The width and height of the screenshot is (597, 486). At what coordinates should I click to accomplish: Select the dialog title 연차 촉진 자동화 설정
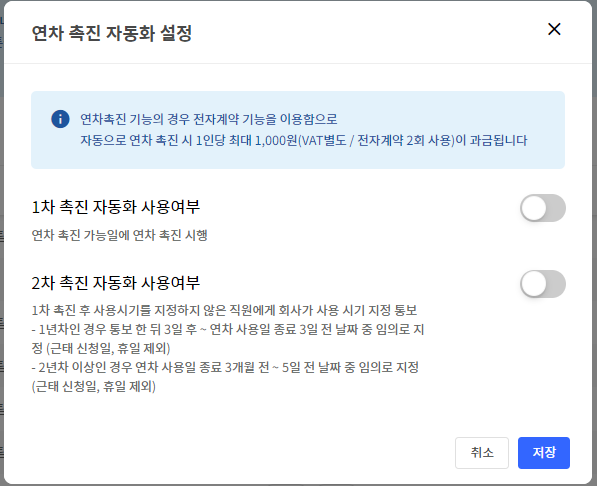tap(112, 33)
